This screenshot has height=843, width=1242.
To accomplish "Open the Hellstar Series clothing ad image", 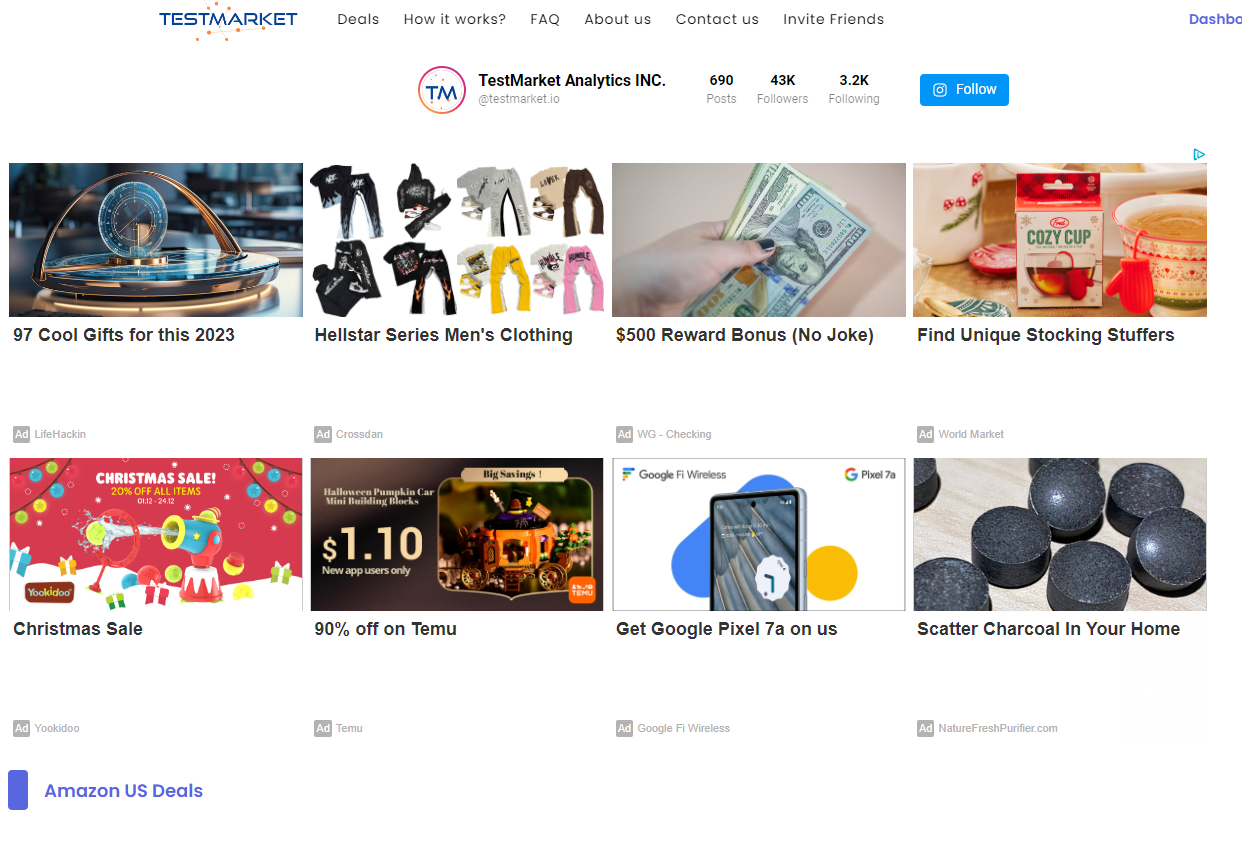I will 457,240.
